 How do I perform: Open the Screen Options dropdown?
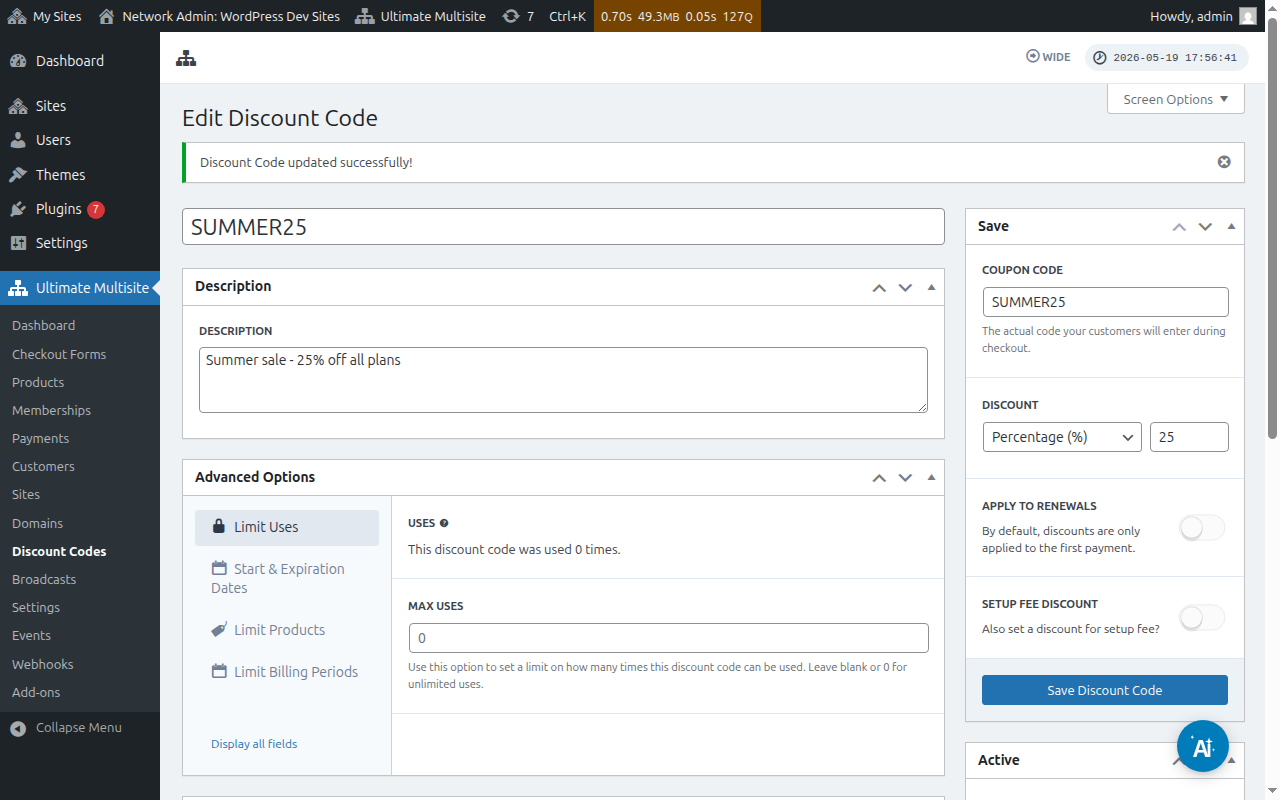click(1176, 99)
